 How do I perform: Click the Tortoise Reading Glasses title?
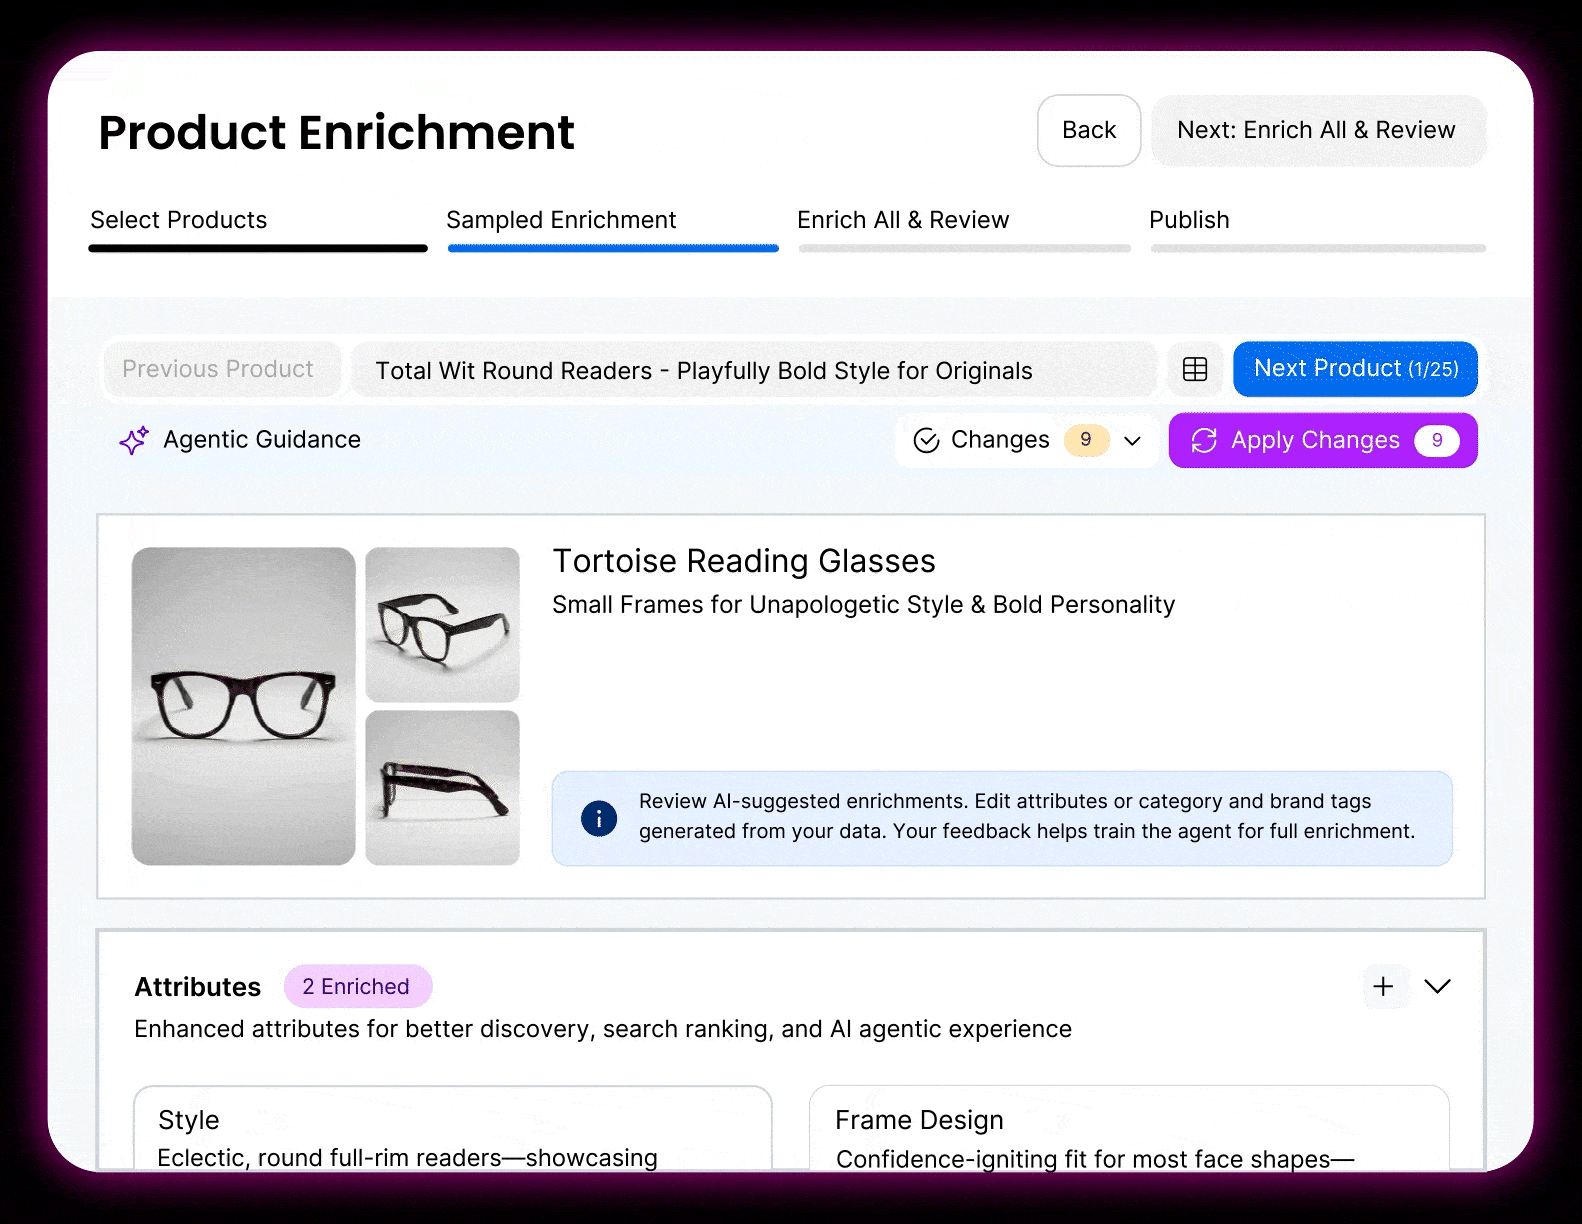pyautogui.click(x=744, y=561)
